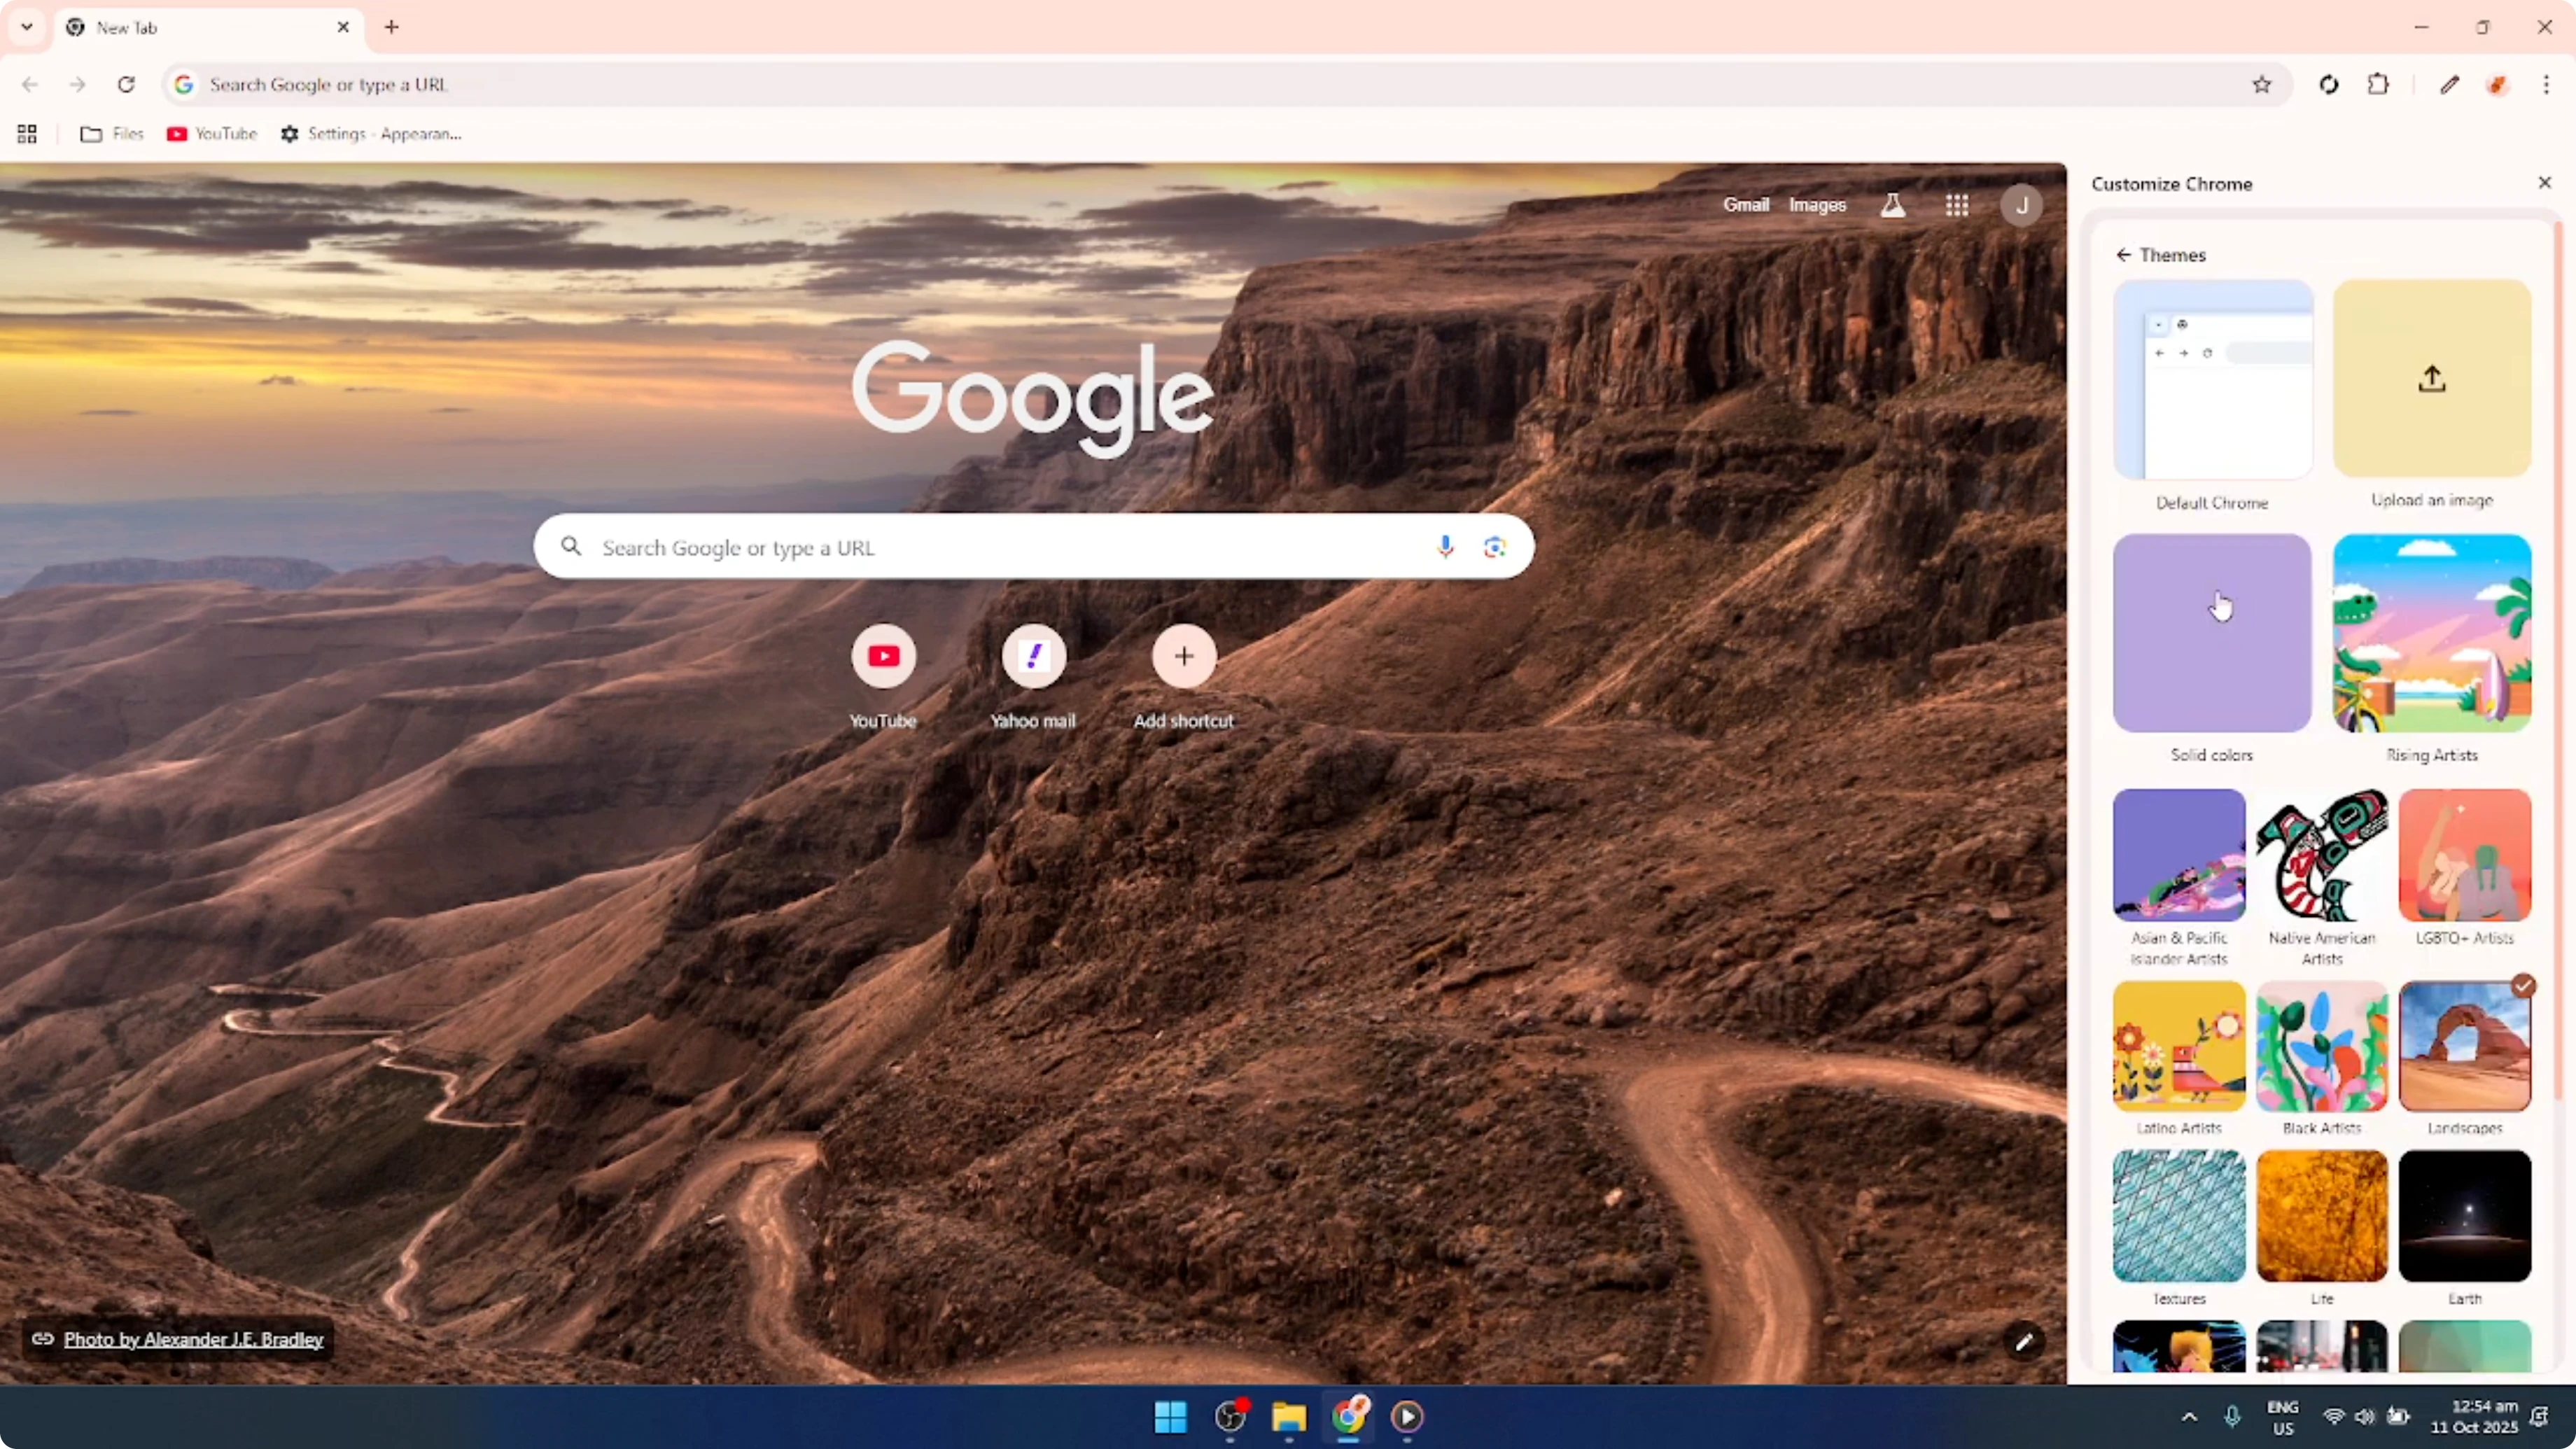
Task: Click the Add shortcut button
Action: [x=1184, y=657]
